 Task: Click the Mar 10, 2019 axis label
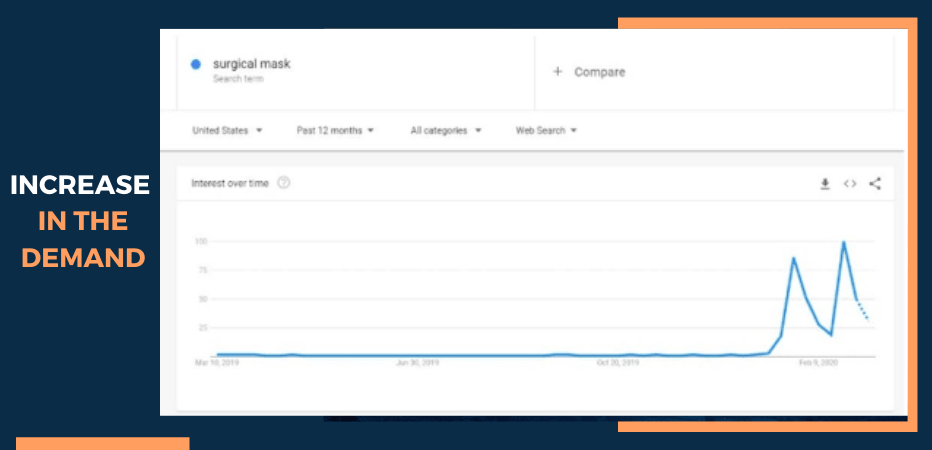[217, 363]
